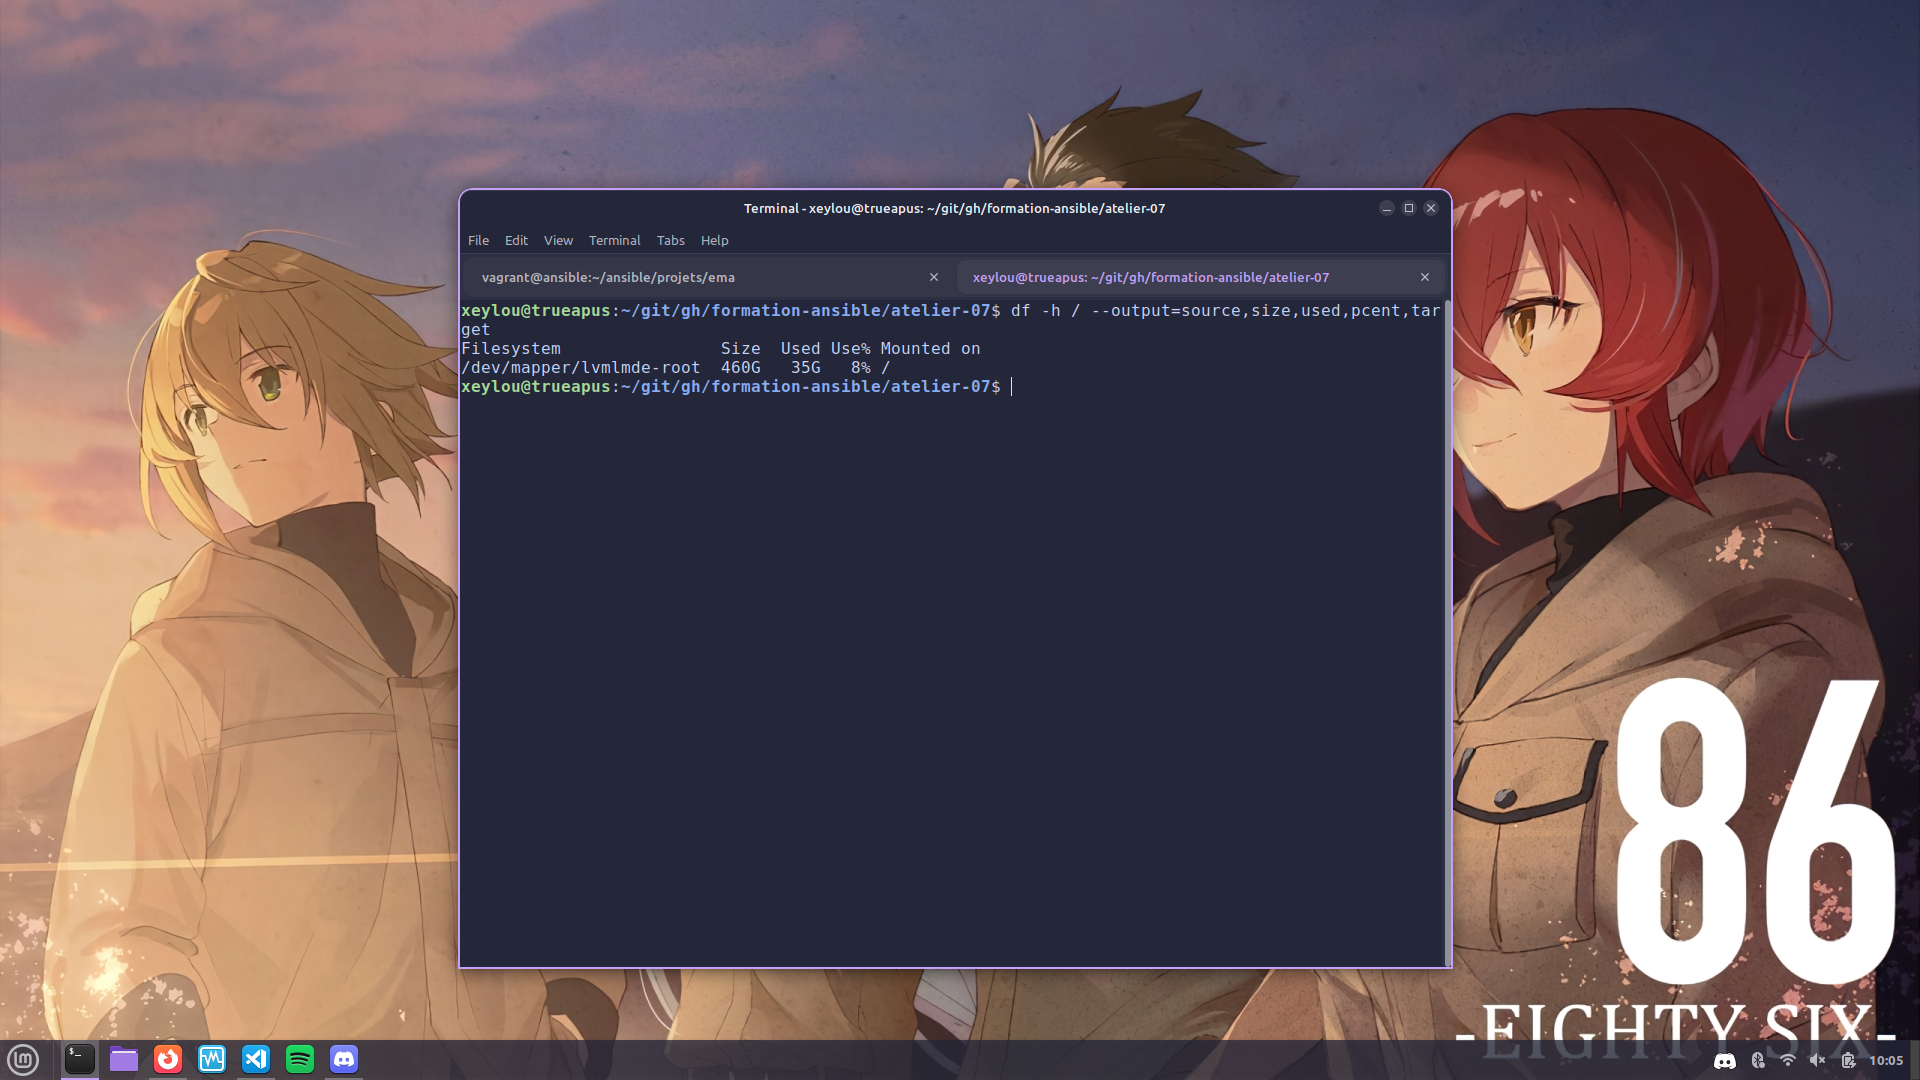Image resolution: width=1920 pixels, height=1080 pixels.
Task: Open the Help menu in Terminal
Action: pos(715,240)
